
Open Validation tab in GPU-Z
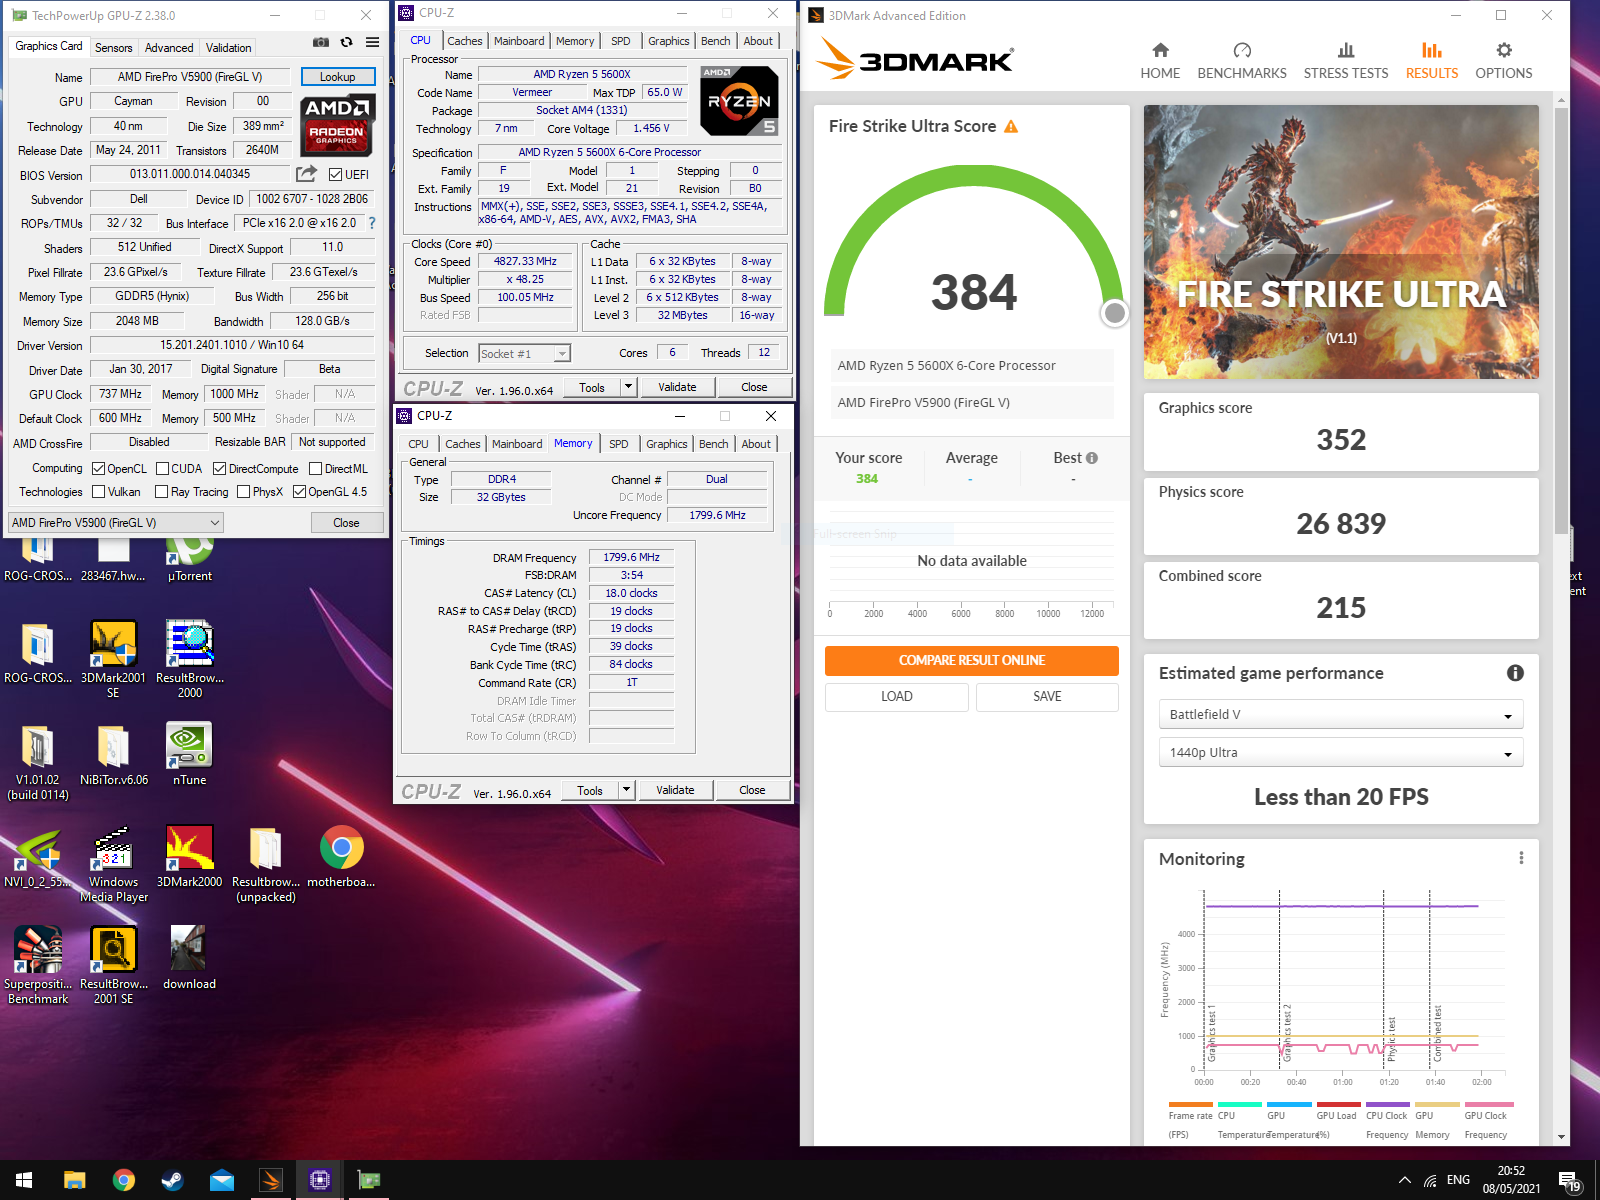coord(229,47)
